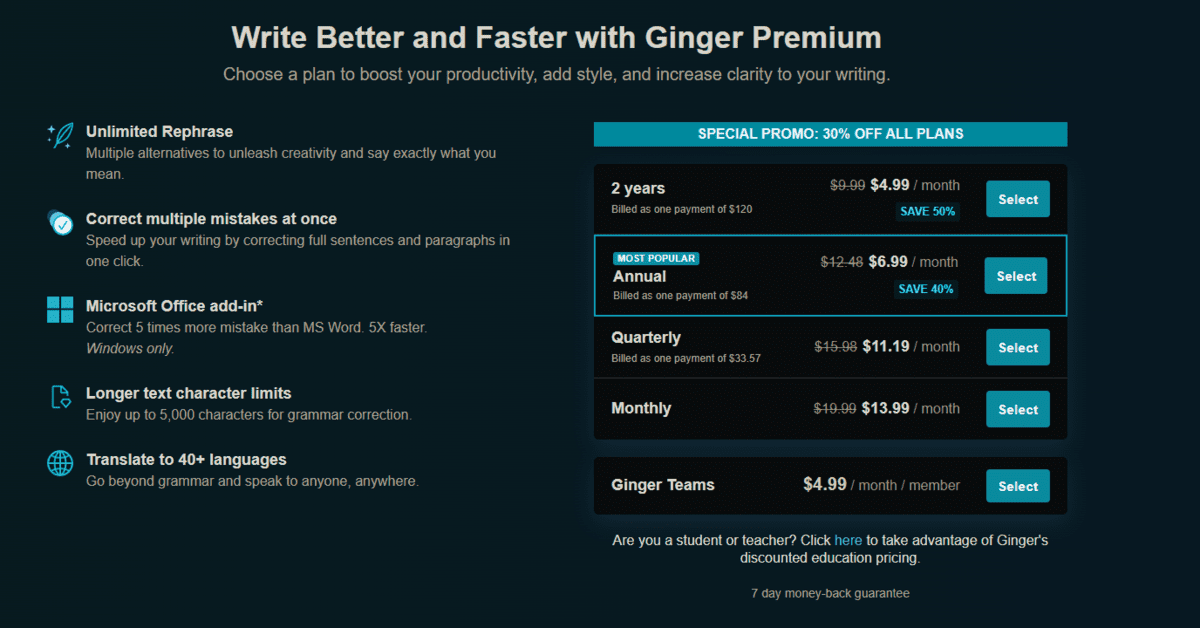Viewport: 1200px width, 628px height.
Task: Open the 'here' education pricing link
Action: pyautogui.click(x=848, y=540)
